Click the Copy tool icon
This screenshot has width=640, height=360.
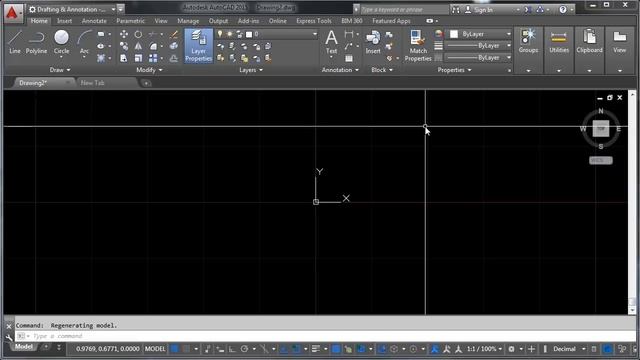[x=124, y=46]
